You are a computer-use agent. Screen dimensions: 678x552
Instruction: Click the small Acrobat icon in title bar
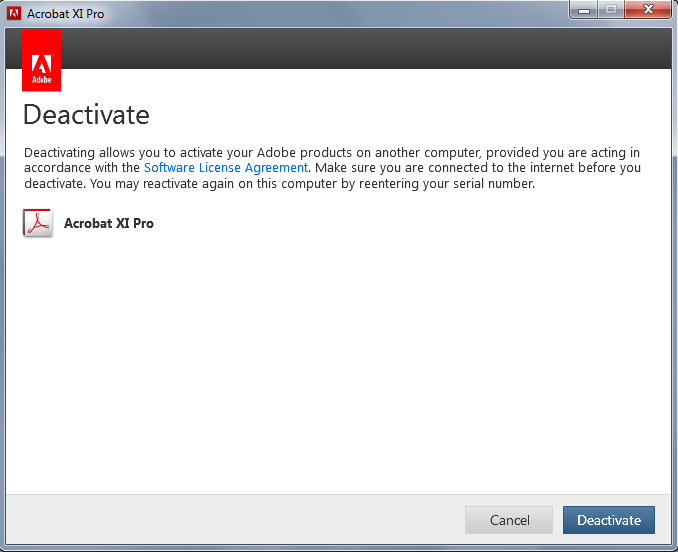[14, 14]
